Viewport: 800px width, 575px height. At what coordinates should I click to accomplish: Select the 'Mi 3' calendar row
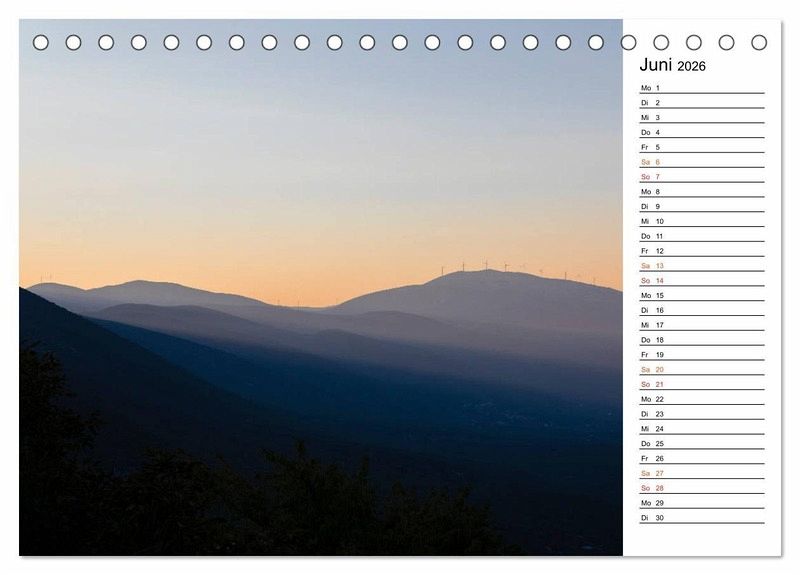(702, 117)
